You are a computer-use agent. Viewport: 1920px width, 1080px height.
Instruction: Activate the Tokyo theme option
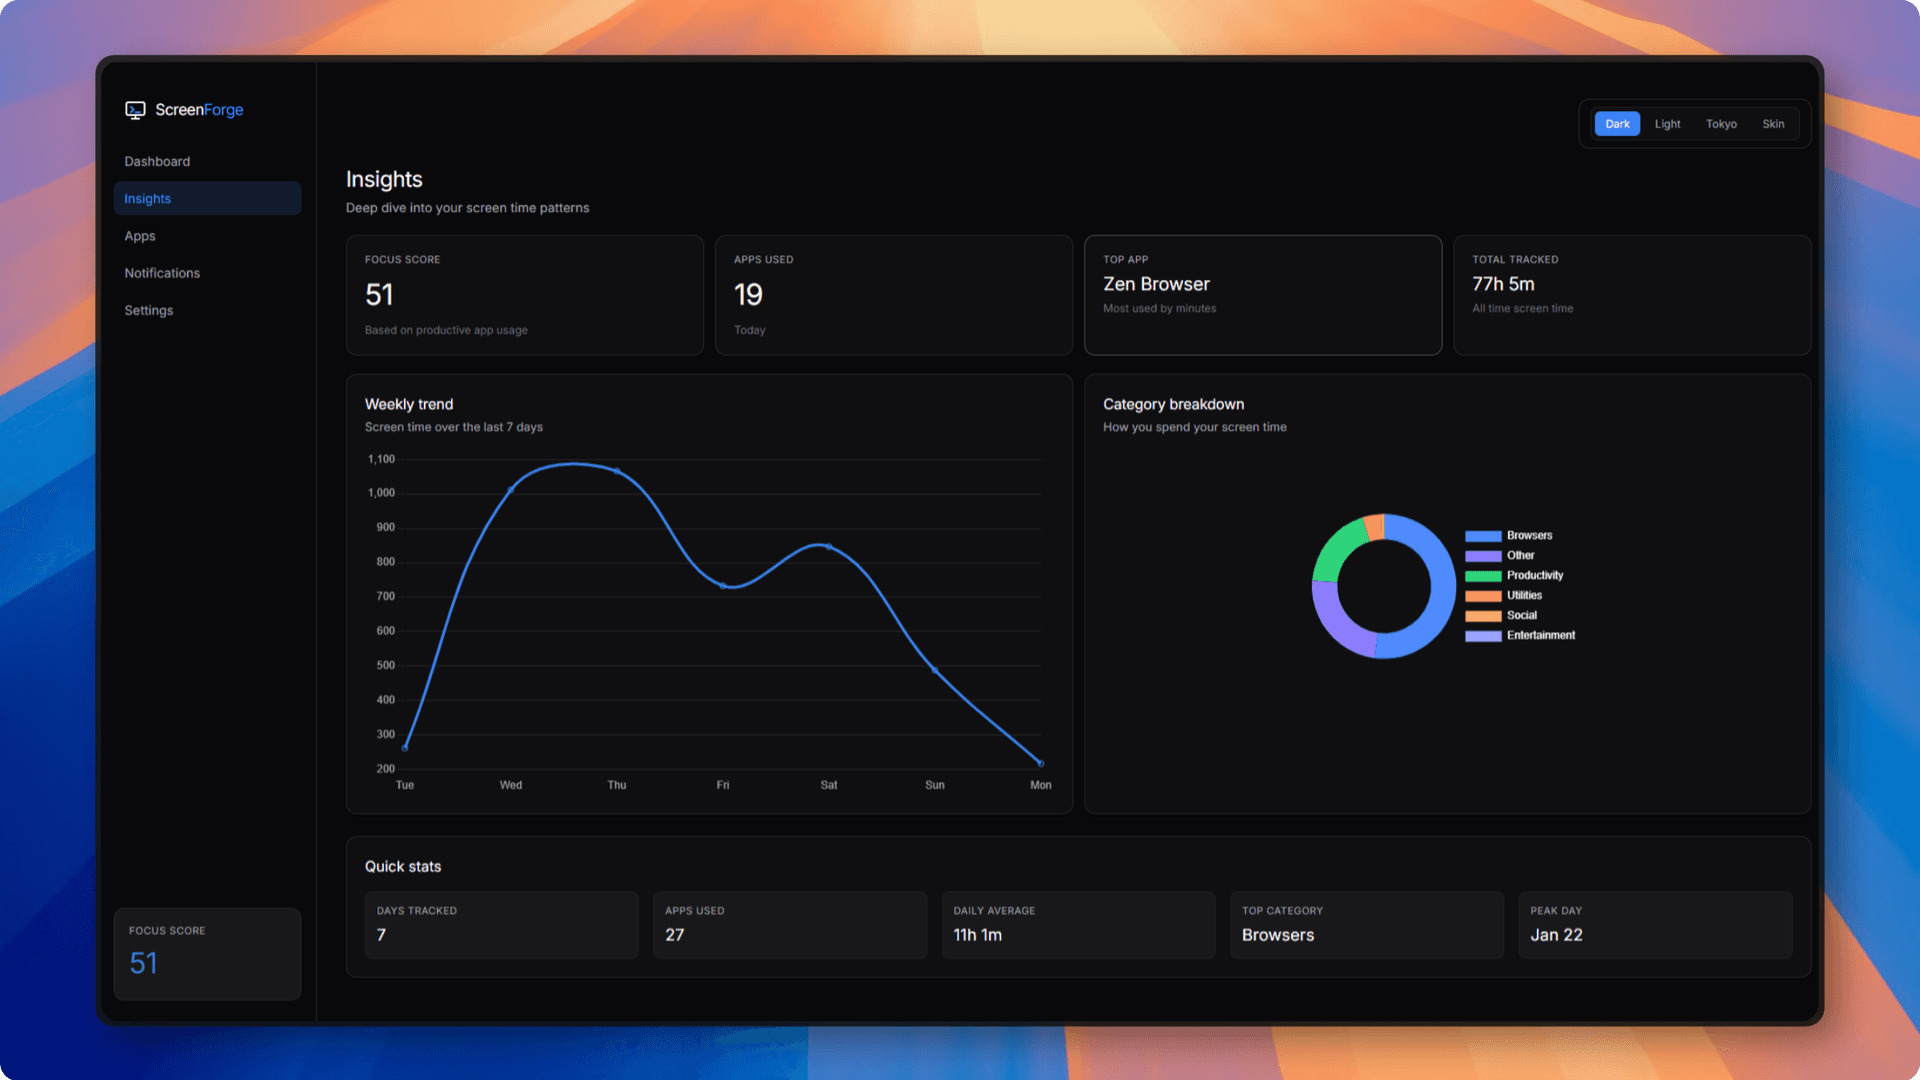click(1721, 124)
